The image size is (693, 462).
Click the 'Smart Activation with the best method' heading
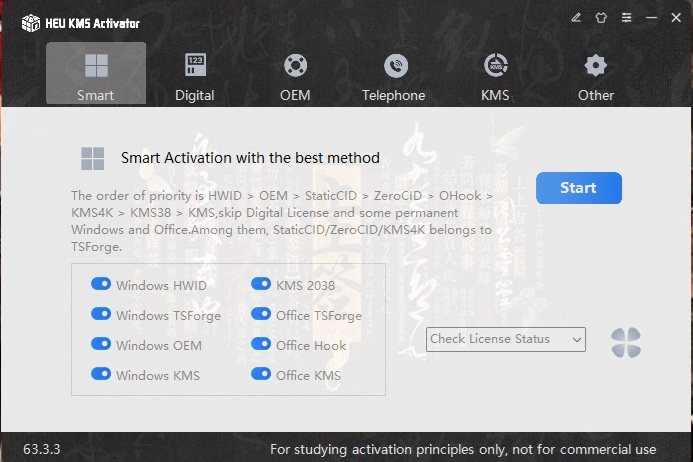click(x=250, y=158)
